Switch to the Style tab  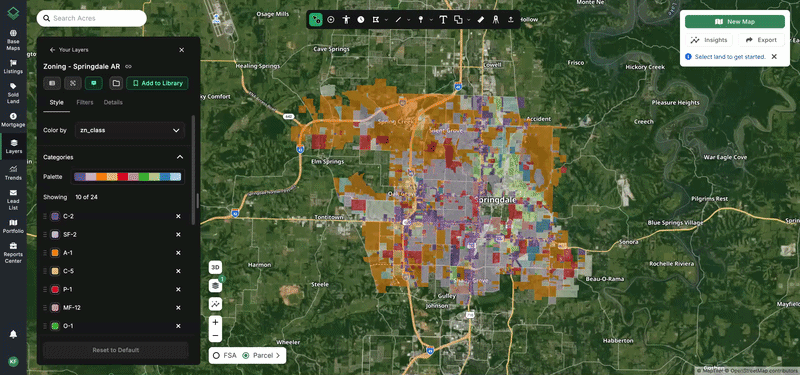[x=57, y=103]
